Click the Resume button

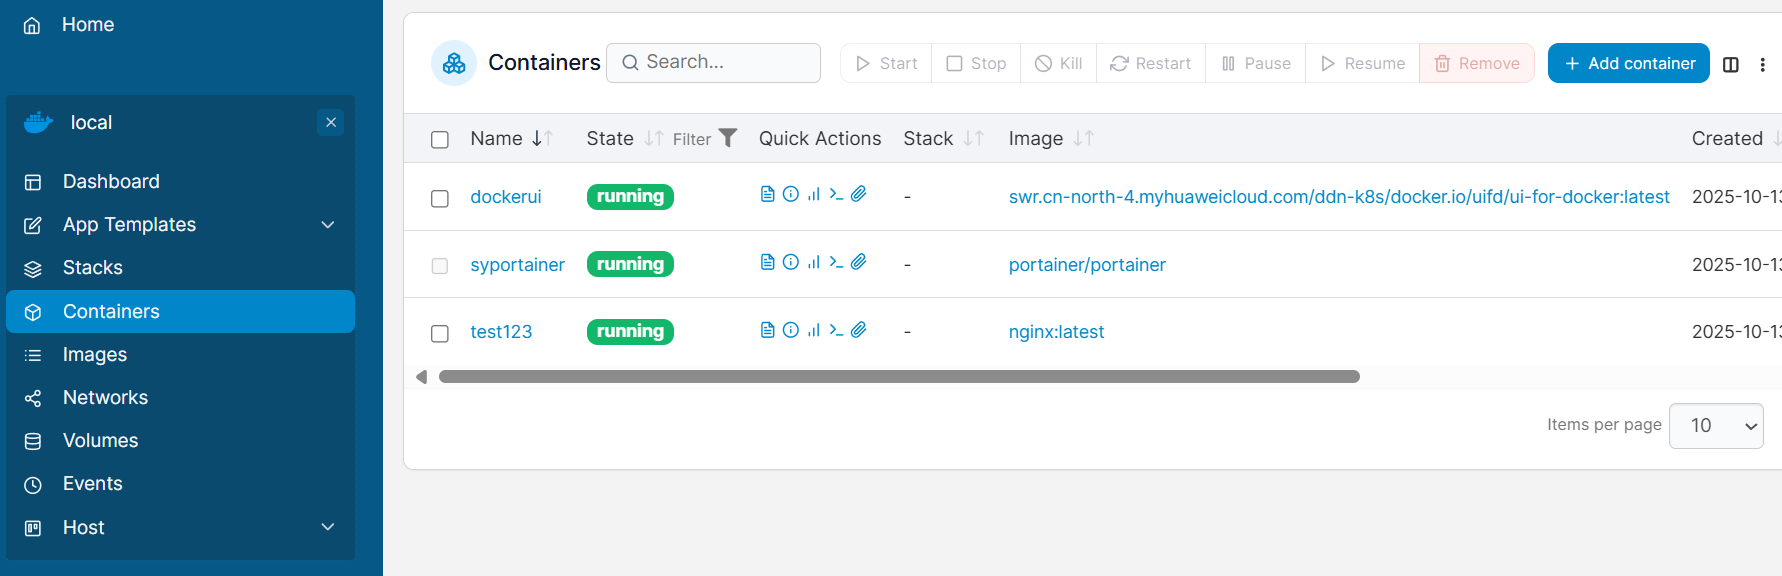[1362, 63]
